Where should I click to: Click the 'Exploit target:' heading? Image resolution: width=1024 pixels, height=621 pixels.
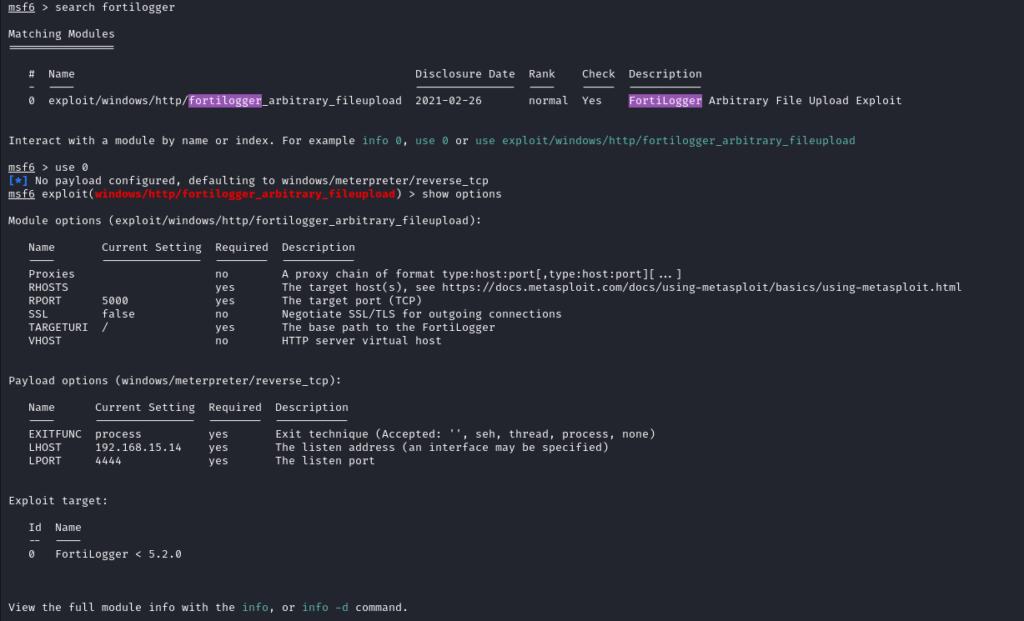[x=58, y=501]
